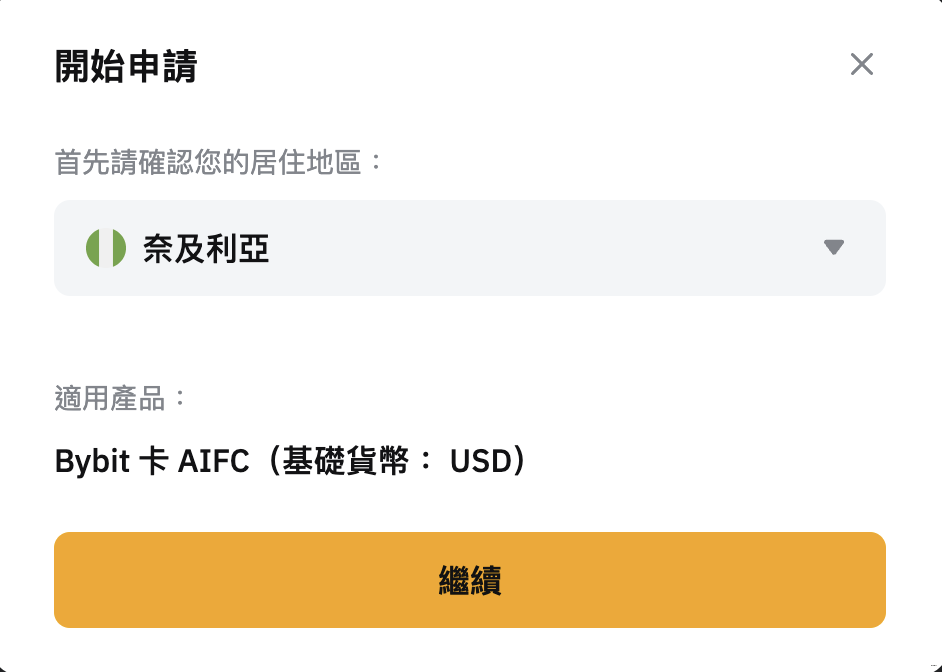This screenshot has height=672, width=942.
Task: Click the word Bybit in product line
Action: (89, 462)
